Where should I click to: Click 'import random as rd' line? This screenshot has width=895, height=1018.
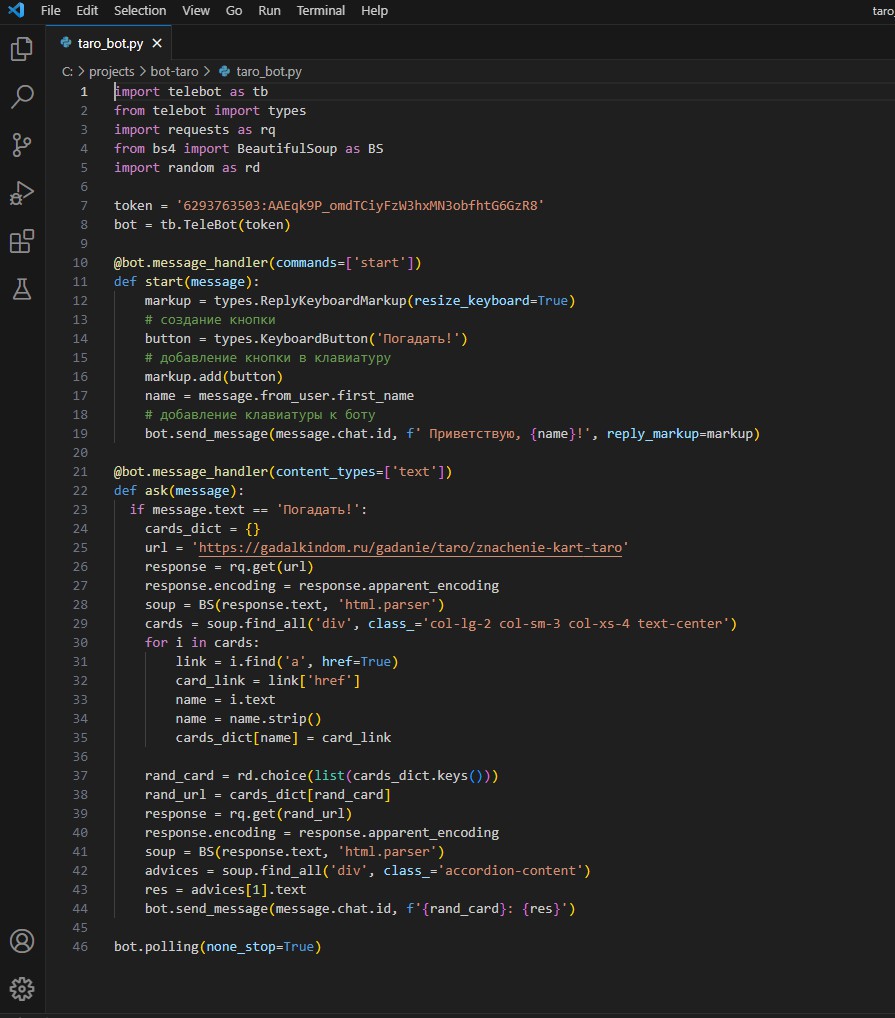187,168
